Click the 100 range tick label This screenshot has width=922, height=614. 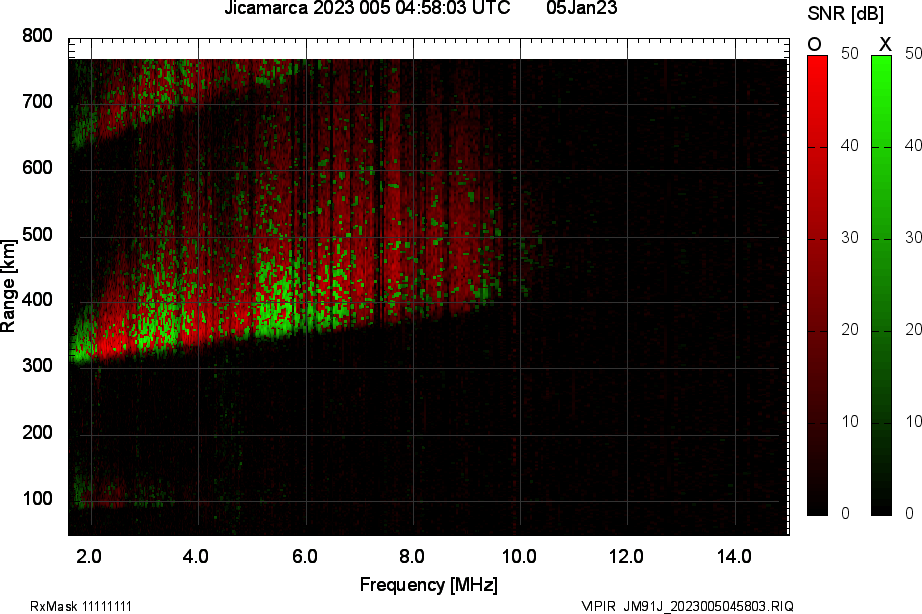38,499
